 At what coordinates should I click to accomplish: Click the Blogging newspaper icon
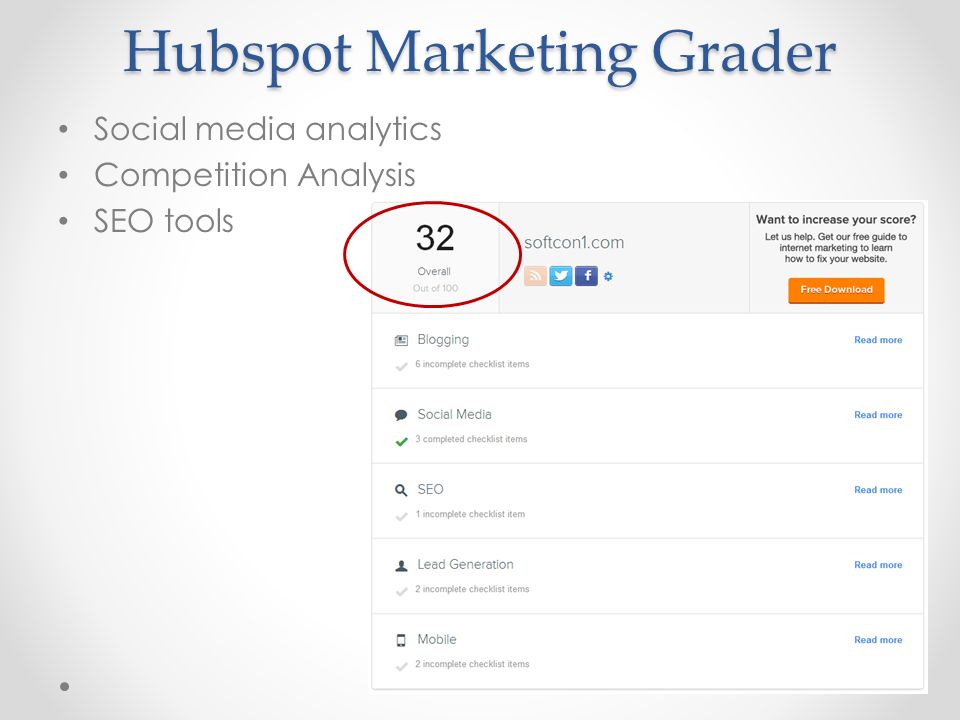(401, 340)
